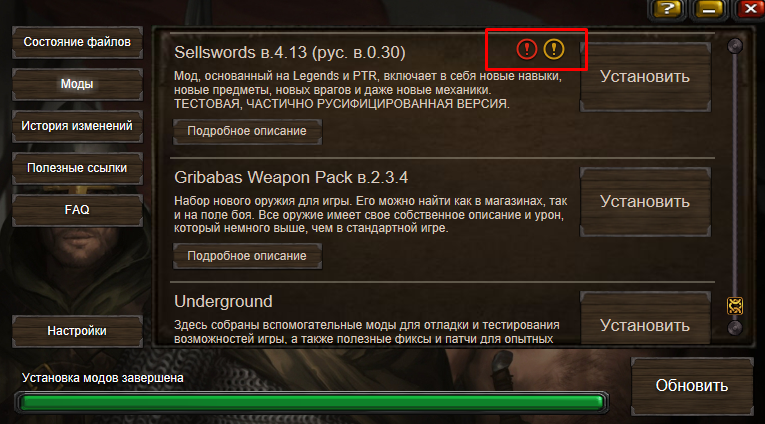Open Полезные ссылки page
Viewport: 765px width, 424px height.
click(x=77, y=168)
